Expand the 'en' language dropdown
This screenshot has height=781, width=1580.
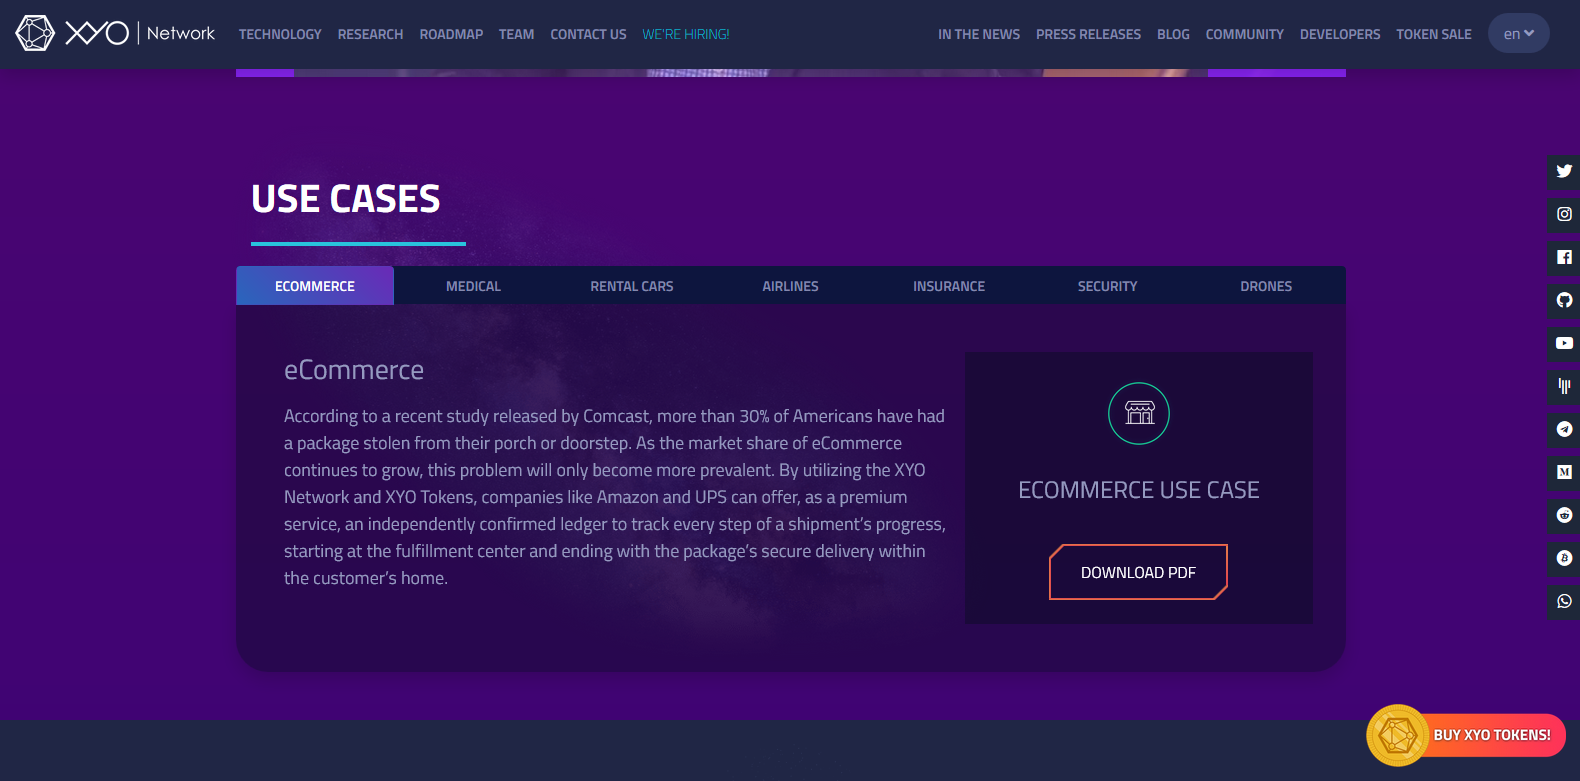(1518, 34)
